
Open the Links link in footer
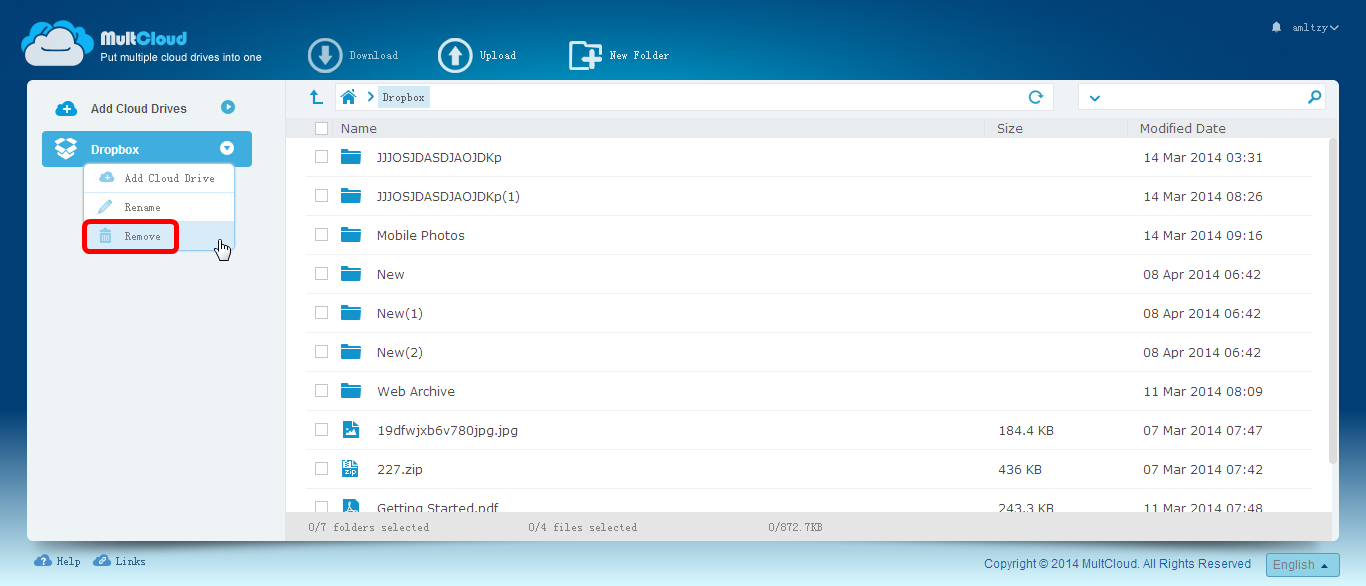(x=130, y=562)
